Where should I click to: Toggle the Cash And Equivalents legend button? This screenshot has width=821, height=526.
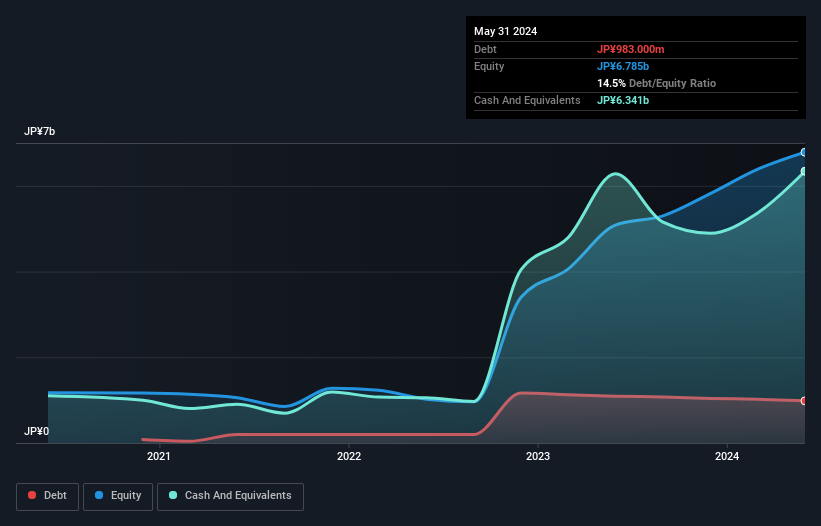(x=230, y=496)
